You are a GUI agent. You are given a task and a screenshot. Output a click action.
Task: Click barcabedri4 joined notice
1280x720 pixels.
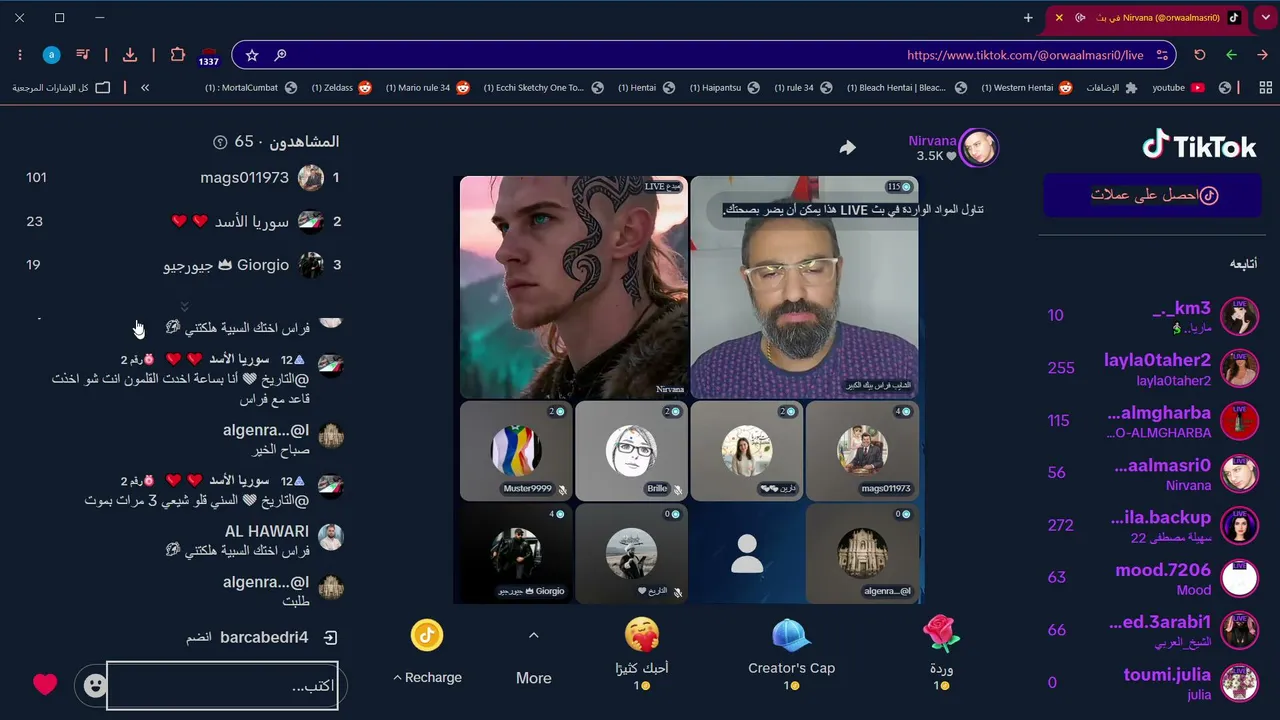(x=263, y=637)
